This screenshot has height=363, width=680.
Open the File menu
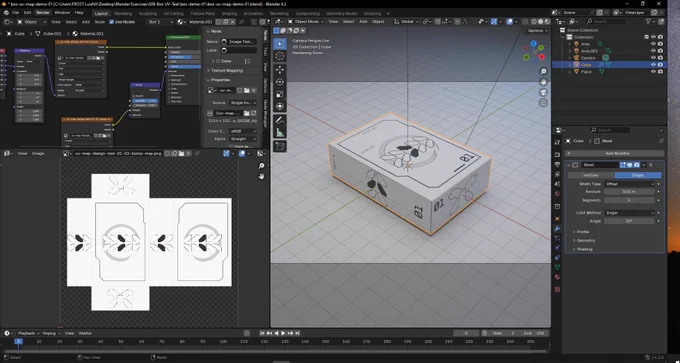pyautogui.click(x=15, y=13)
